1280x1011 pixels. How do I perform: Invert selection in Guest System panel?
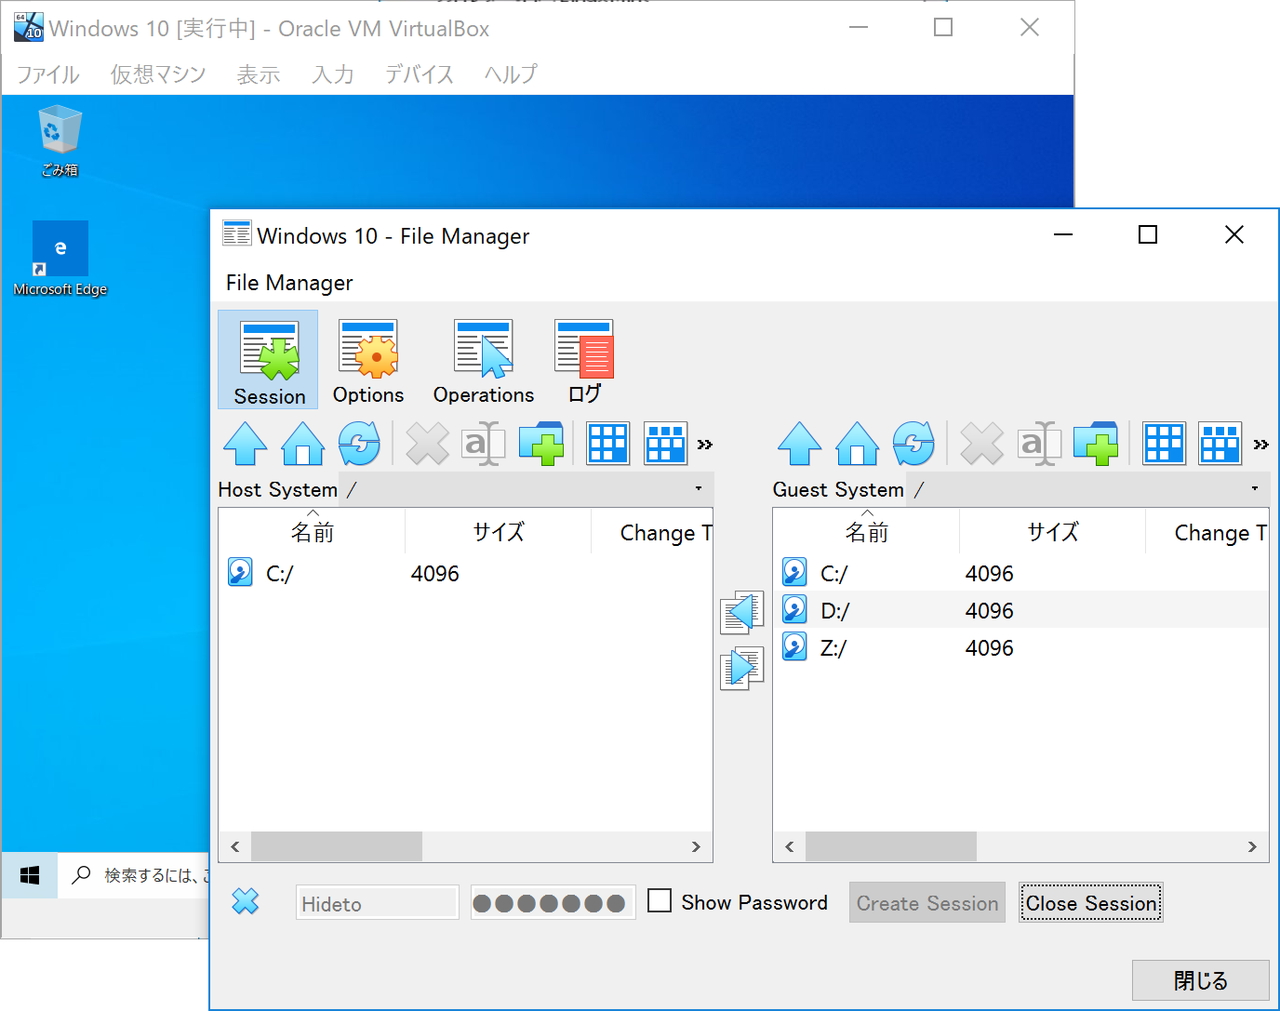coord(1220,444)
